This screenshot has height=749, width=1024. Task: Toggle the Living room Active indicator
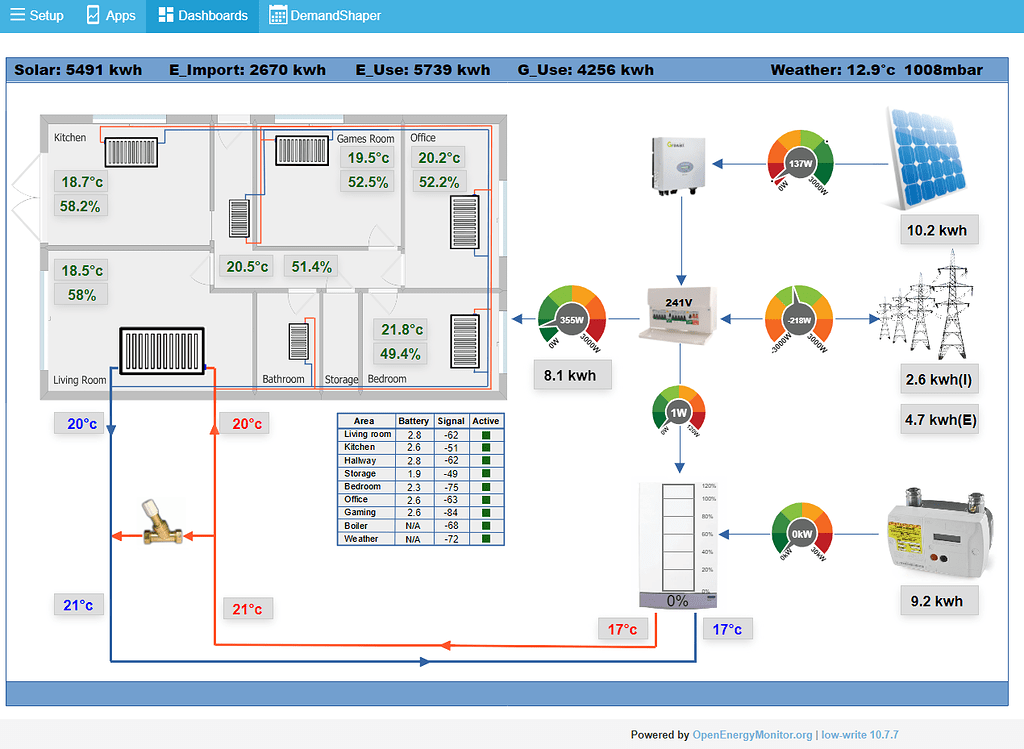point(486,434)
